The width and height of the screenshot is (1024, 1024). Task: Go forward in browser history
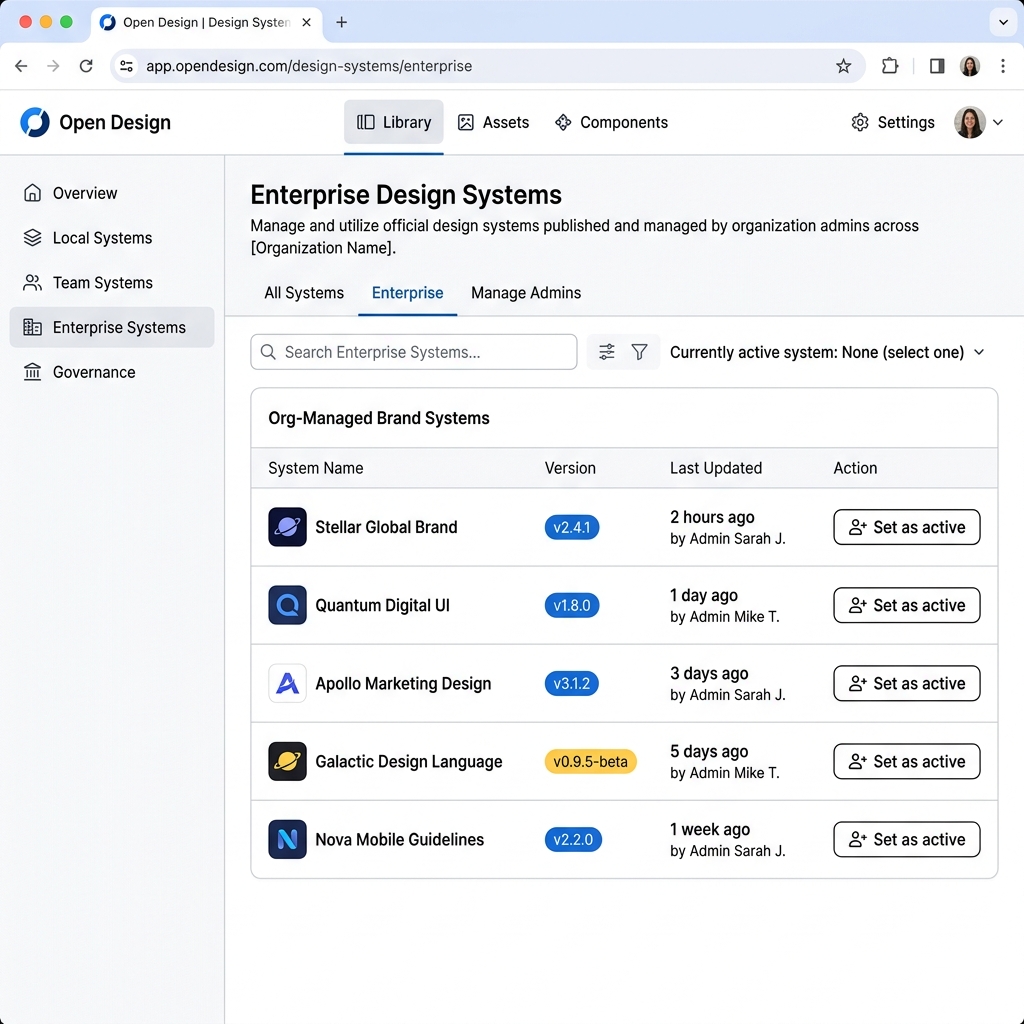point(54,66)
